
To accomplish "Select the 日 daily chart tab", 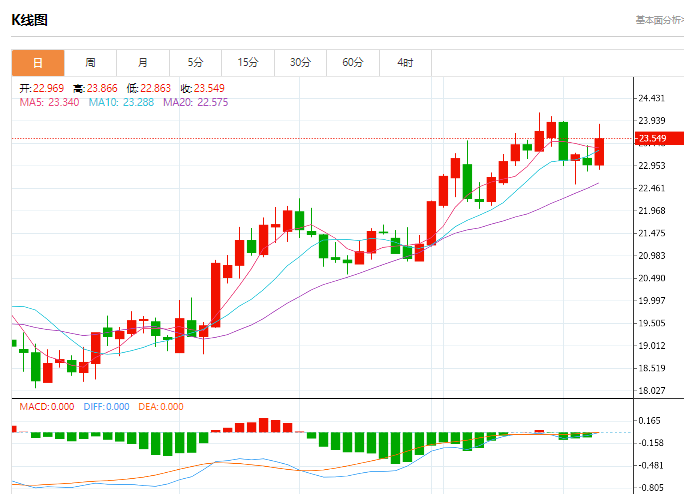I will click(x=38, y=63).
